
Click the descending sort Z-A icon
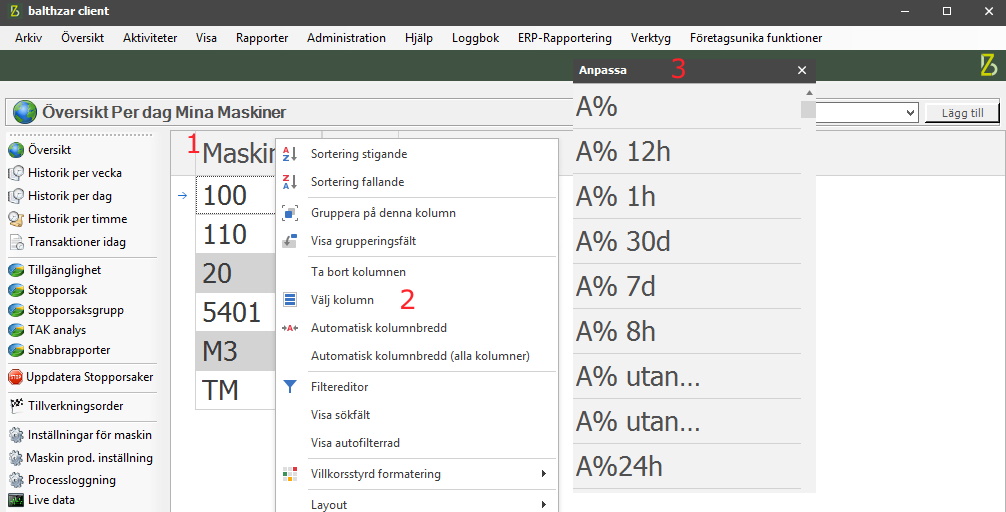coord(290,182)
